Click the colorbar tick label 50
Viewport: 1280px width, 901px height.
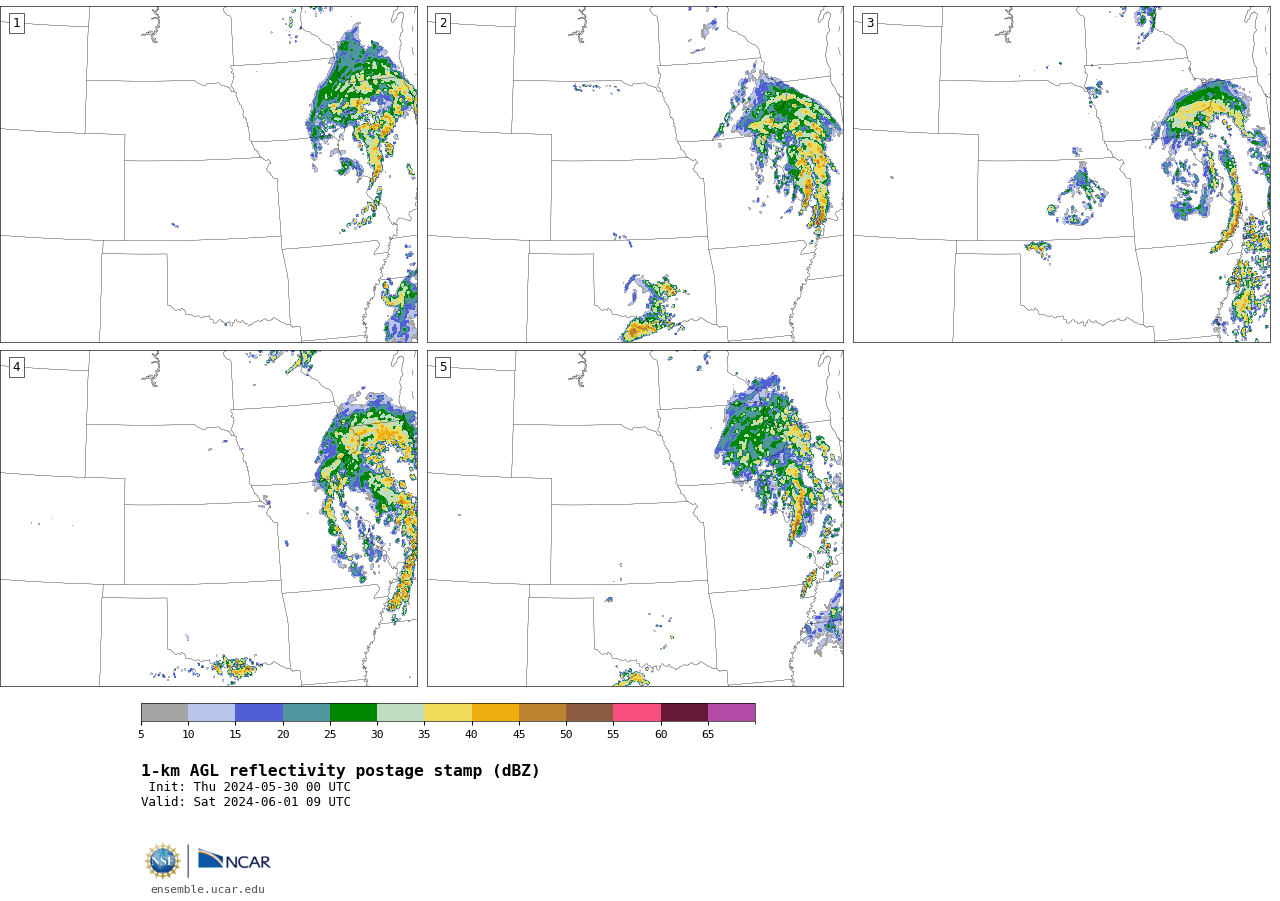coord(566,735)
